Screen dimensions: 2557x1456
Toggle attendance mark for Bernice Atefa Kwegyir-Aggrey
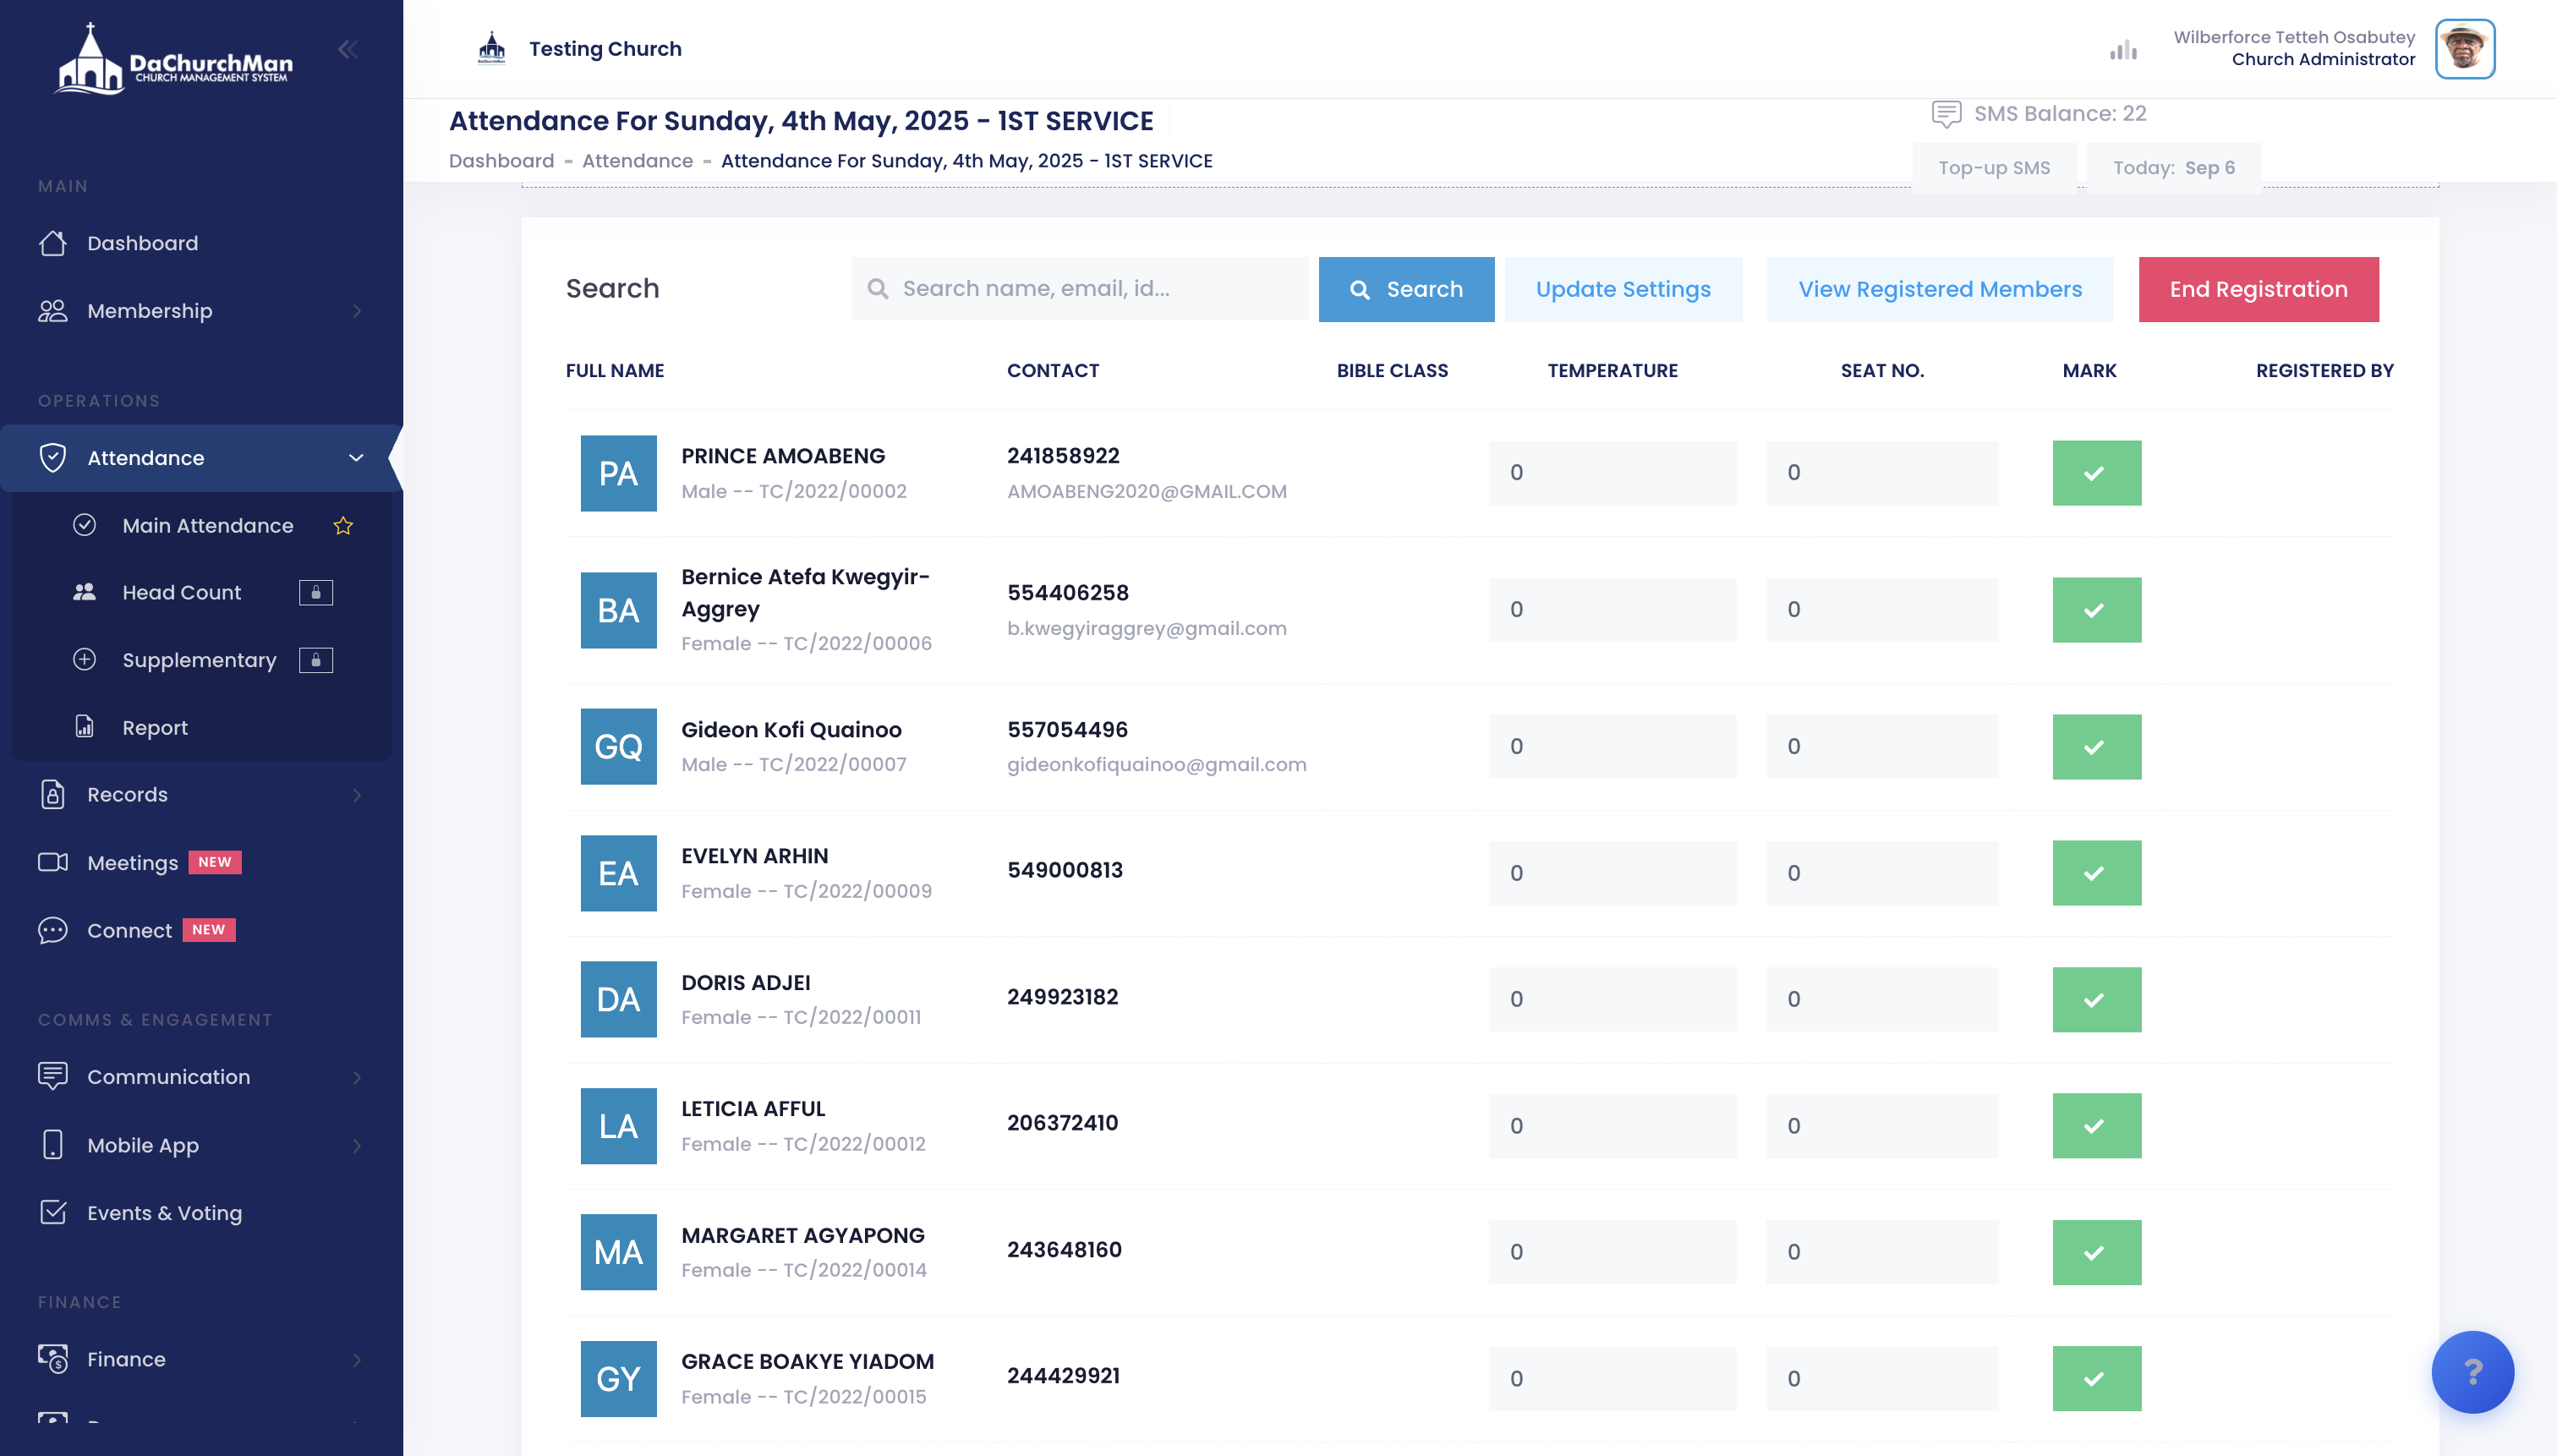tap(2096, 610)
